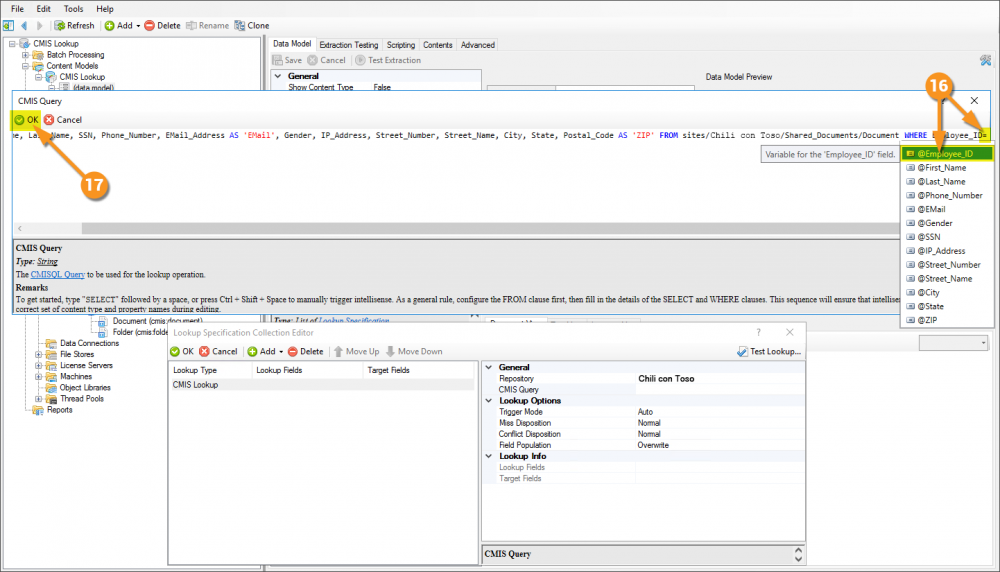Image resolution: width=1000 pixels, height=572 pixels.
Task: Click the horizontal scrollbar under the query text
Action: (400, 229)
